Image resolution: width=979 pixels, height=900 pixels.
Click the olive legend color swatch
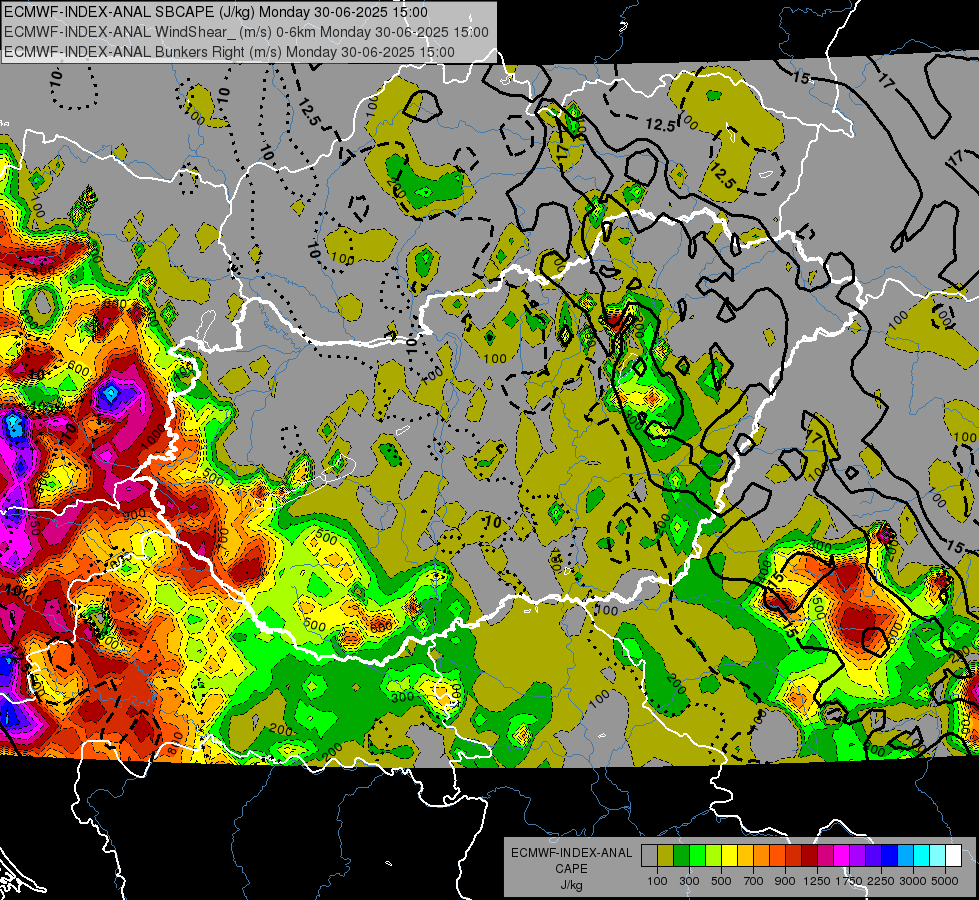(x=665, y=856)
